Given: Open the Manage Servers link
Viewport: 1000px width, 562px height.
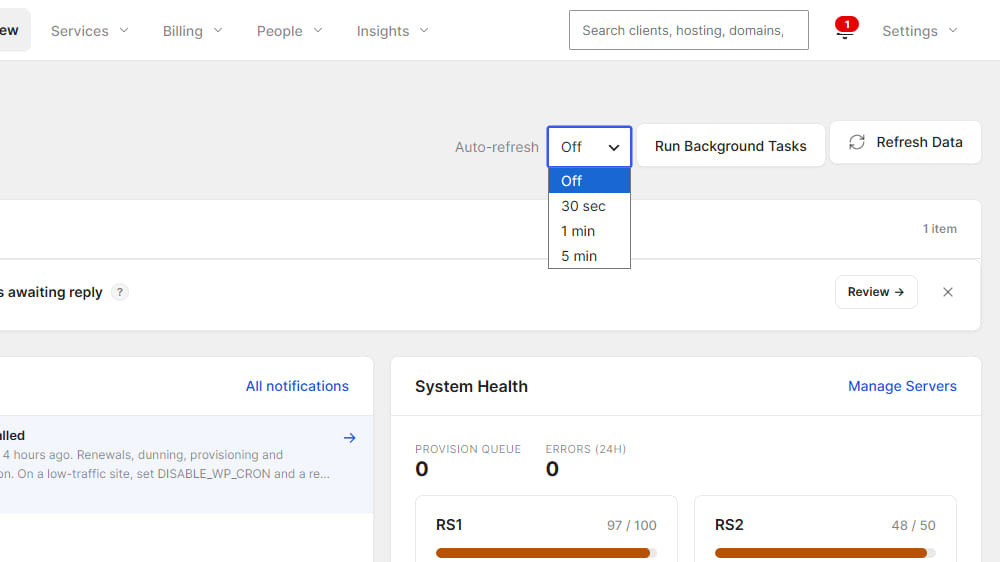Looking at the screenshot, I should pyautogui.click(x=902, y=386).
